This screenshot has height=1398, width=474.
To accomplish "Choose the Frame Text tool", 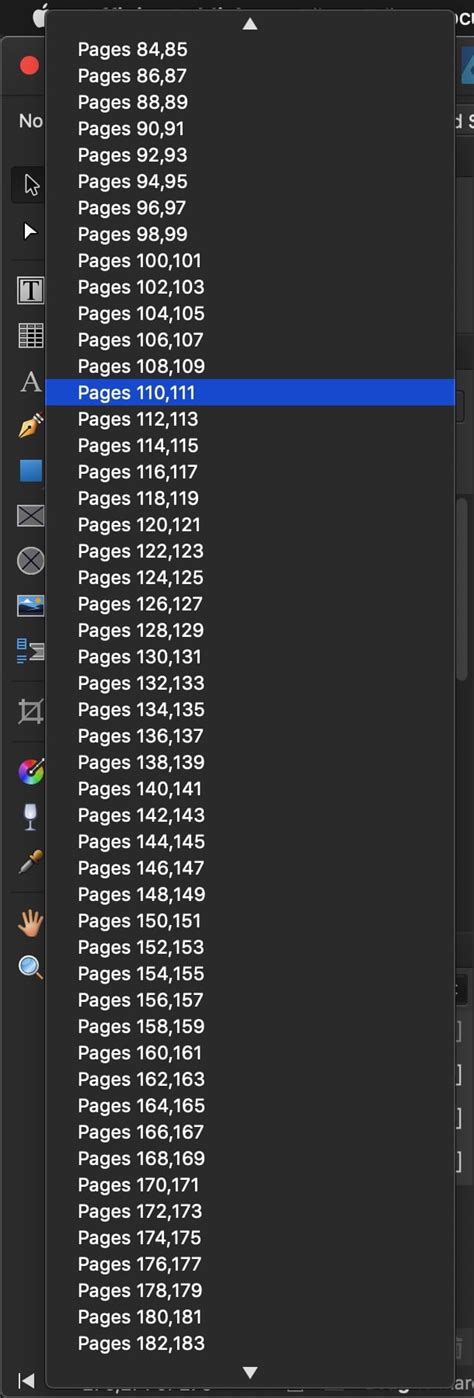I will [31, 290].
